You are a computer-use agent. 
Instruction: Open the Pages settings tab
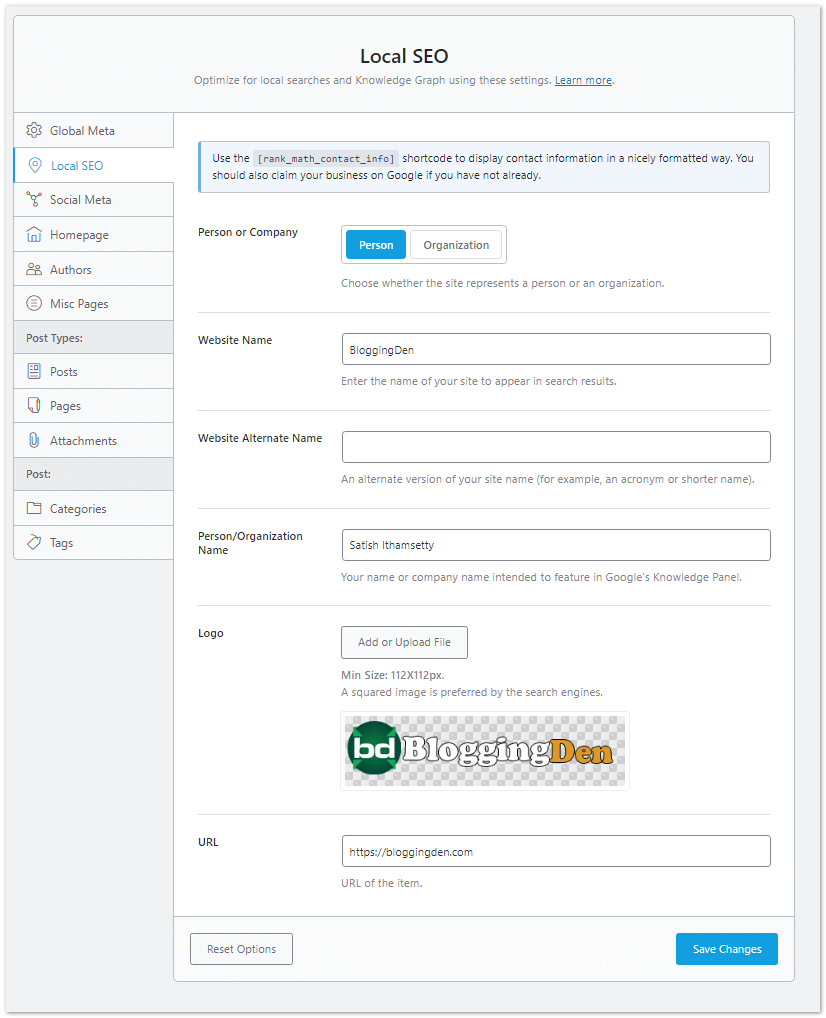pos(65,406)
